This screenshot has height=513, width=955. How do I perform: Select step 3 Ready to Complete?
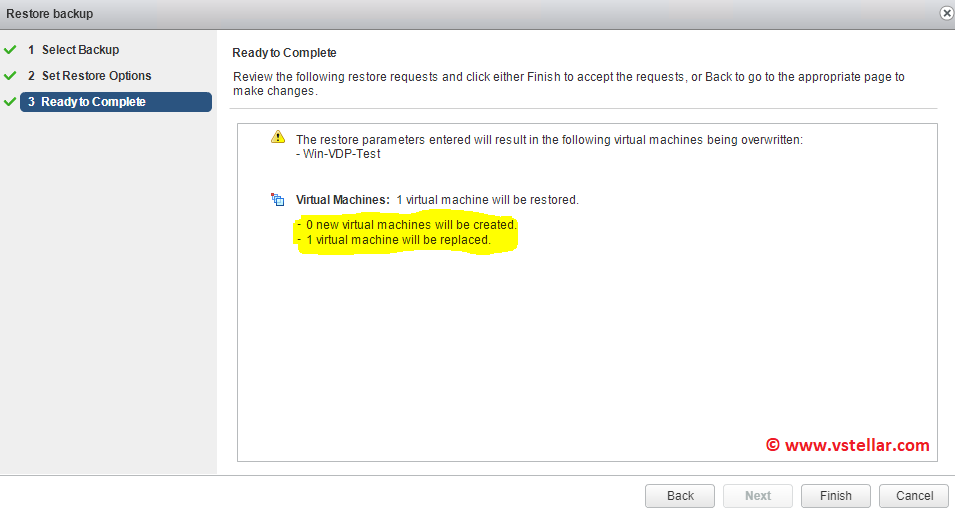pyautogui.click(x=93, y=102)
